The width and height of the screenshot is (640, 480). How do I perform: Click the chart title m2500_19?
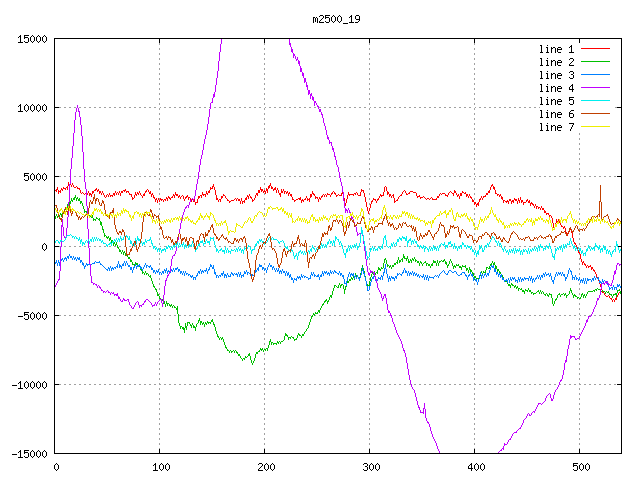335,19
